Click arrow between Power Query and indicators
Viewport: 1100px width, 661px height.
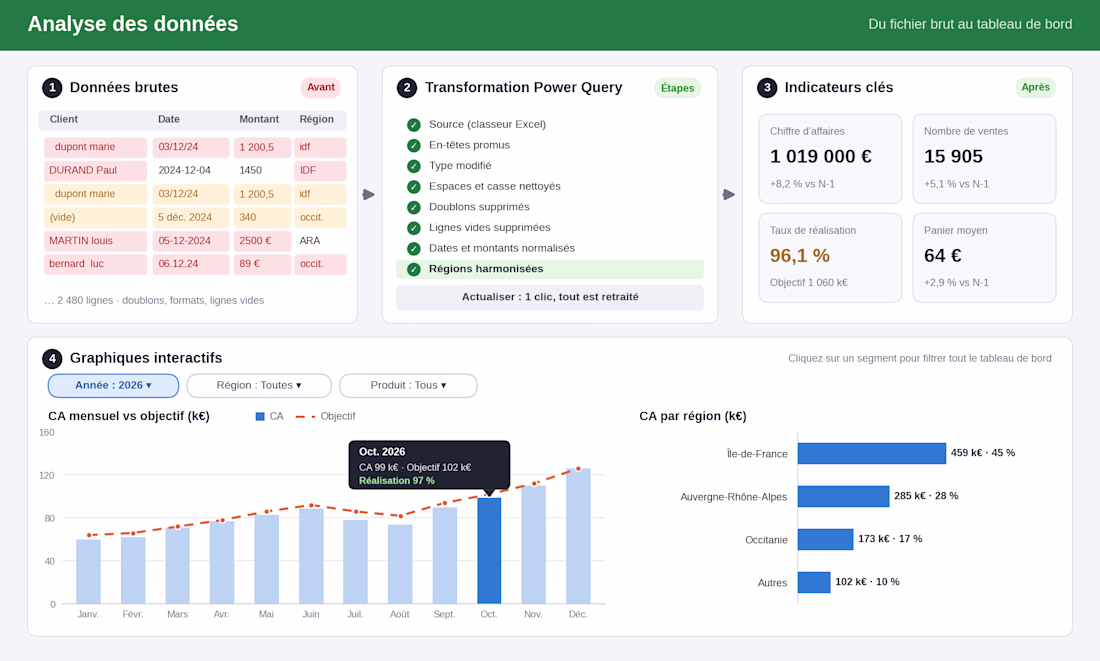click(729, 194)
